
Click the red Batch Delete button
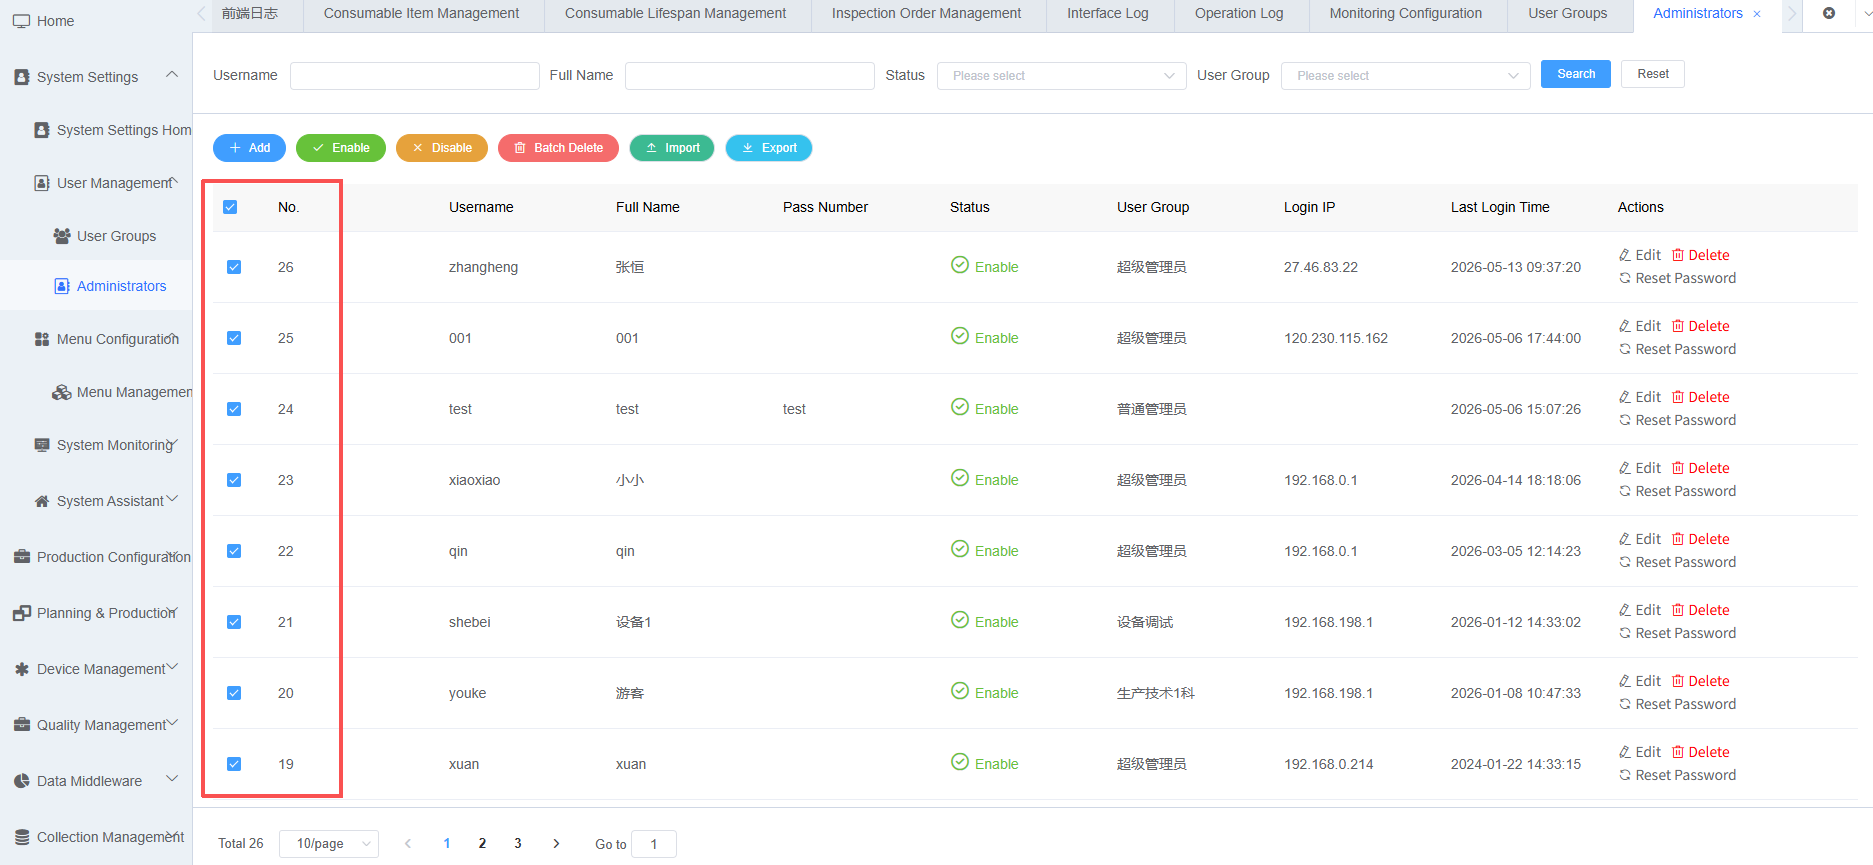coord(558,148)
